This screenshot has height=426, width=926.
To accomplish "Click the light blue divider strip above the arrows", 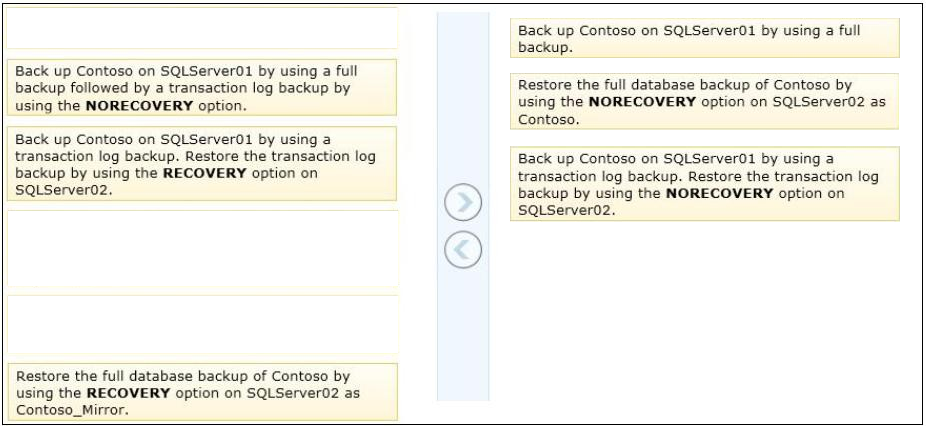I will click(x=463, y=95).
